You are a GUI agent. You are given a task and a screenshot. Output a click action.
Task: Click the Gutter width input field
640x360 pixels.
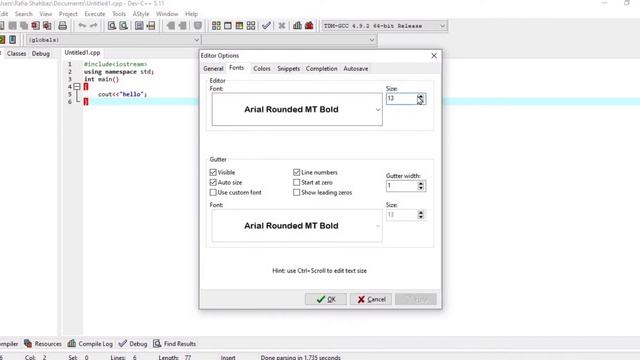click(x=401, y=186)
